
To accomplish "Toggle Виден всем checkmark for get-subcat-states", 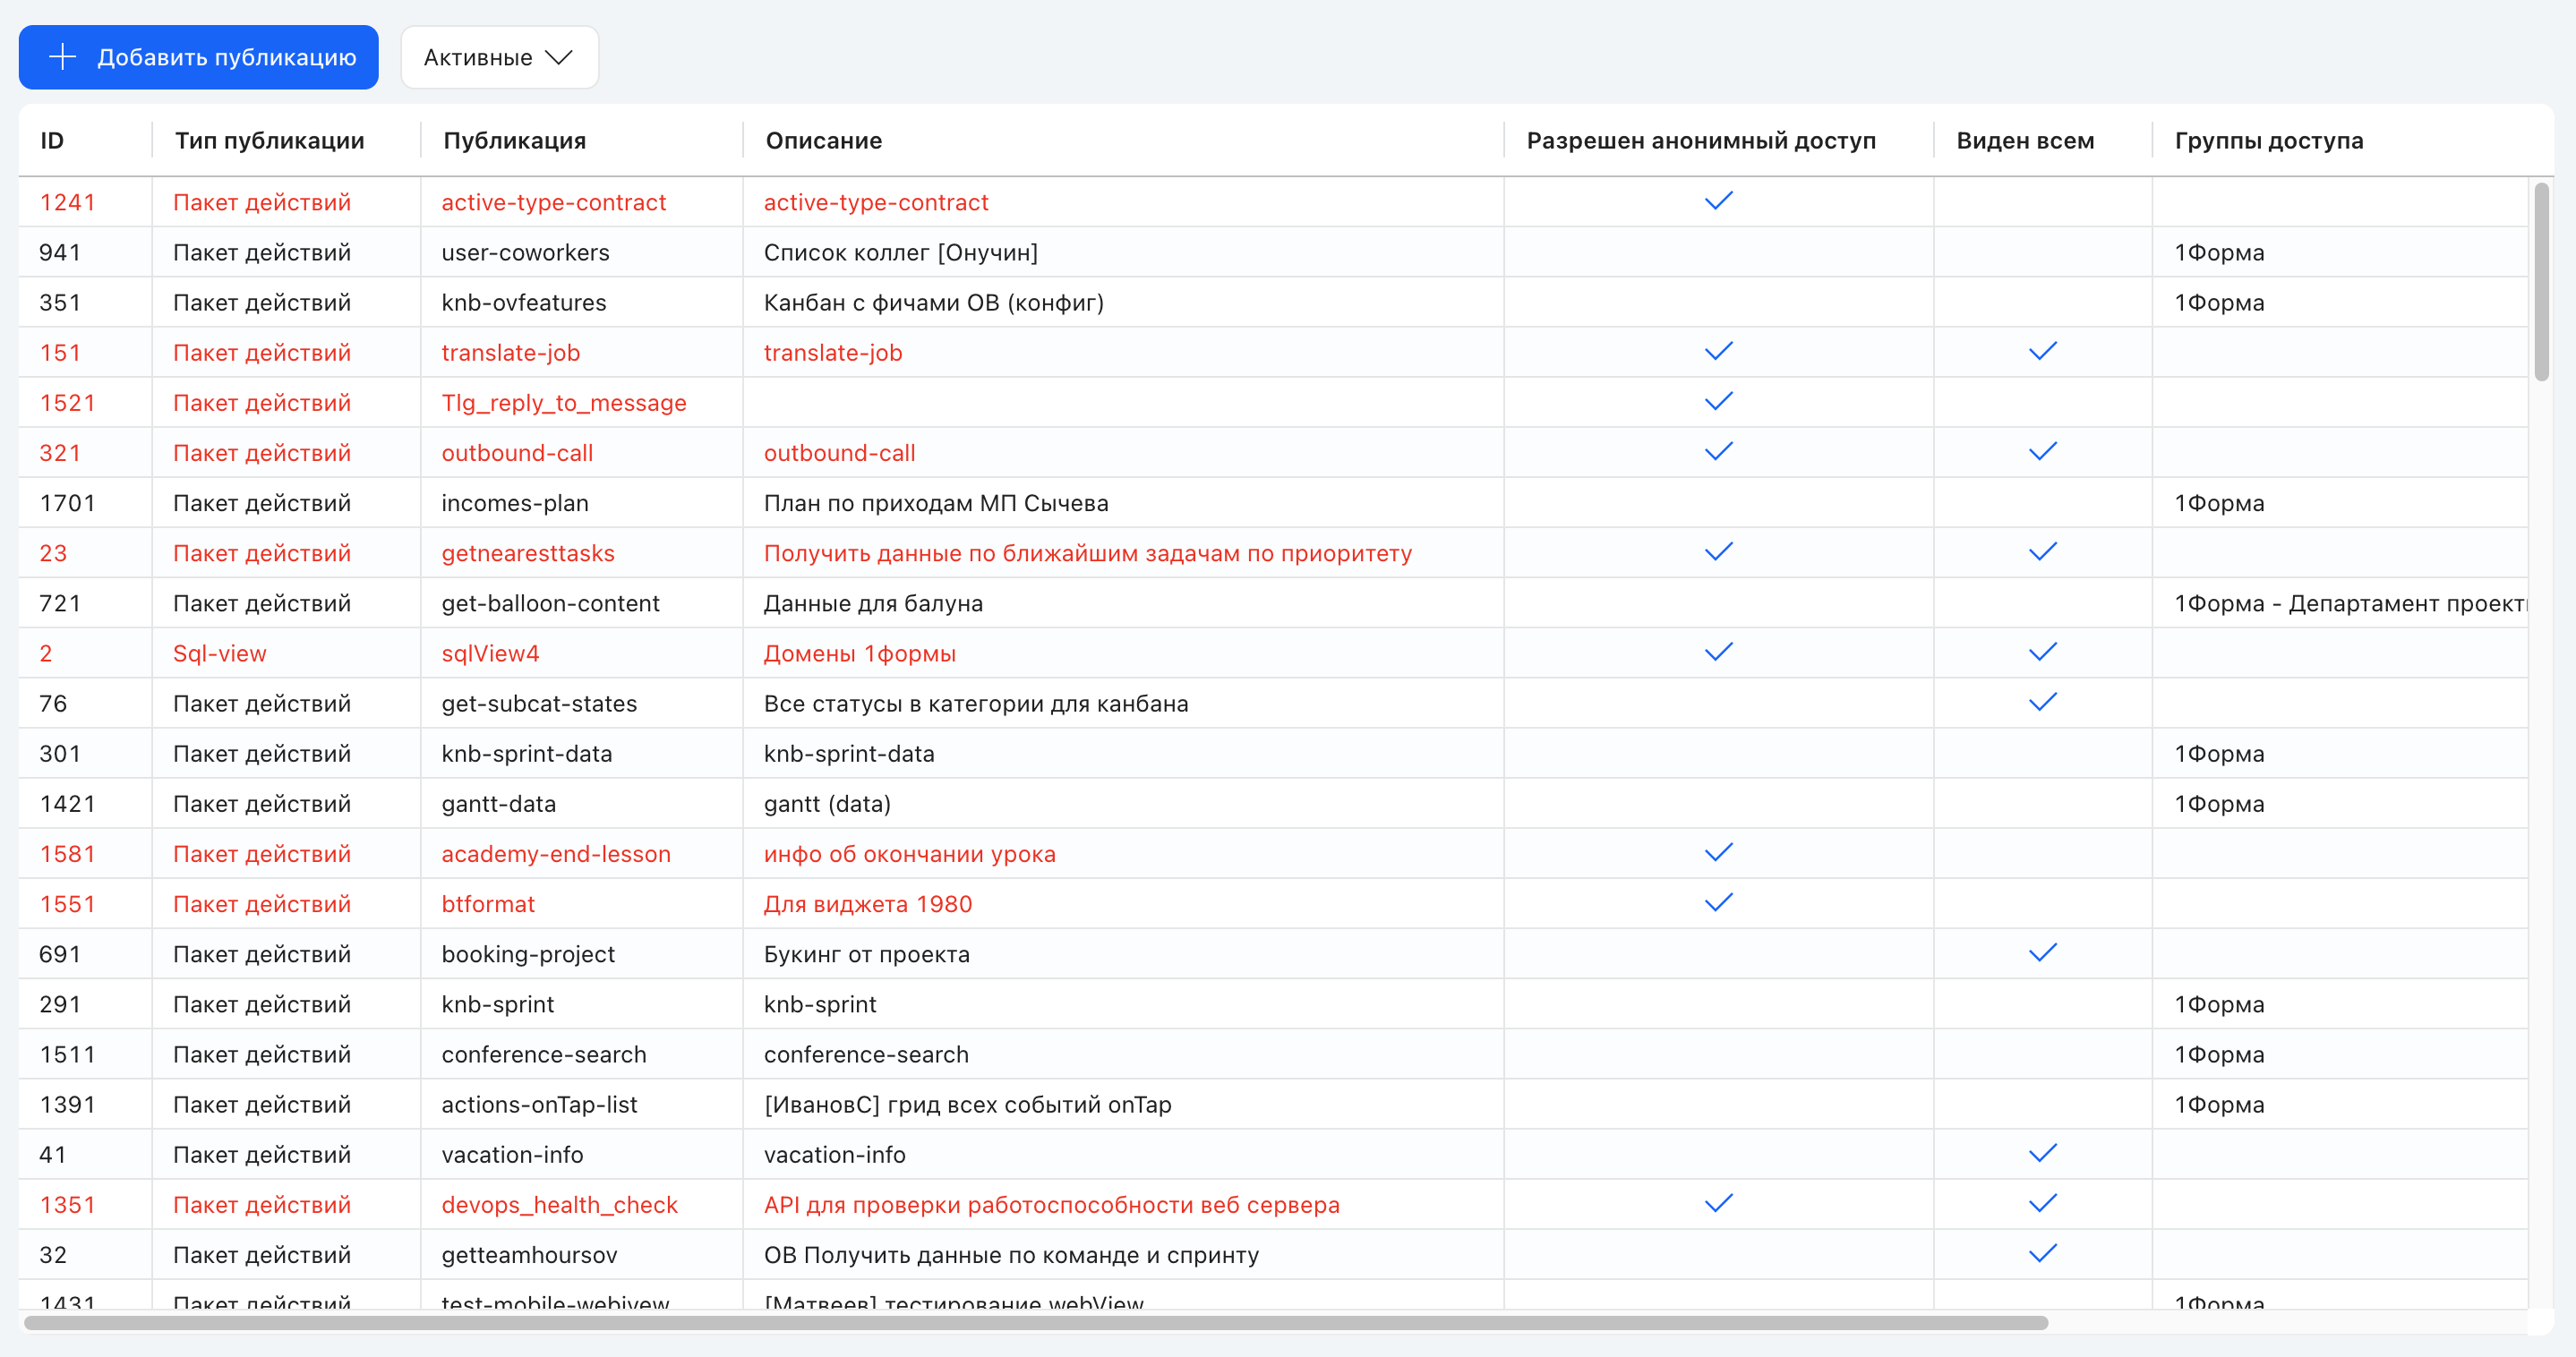I will click(x=2042, y=702).
